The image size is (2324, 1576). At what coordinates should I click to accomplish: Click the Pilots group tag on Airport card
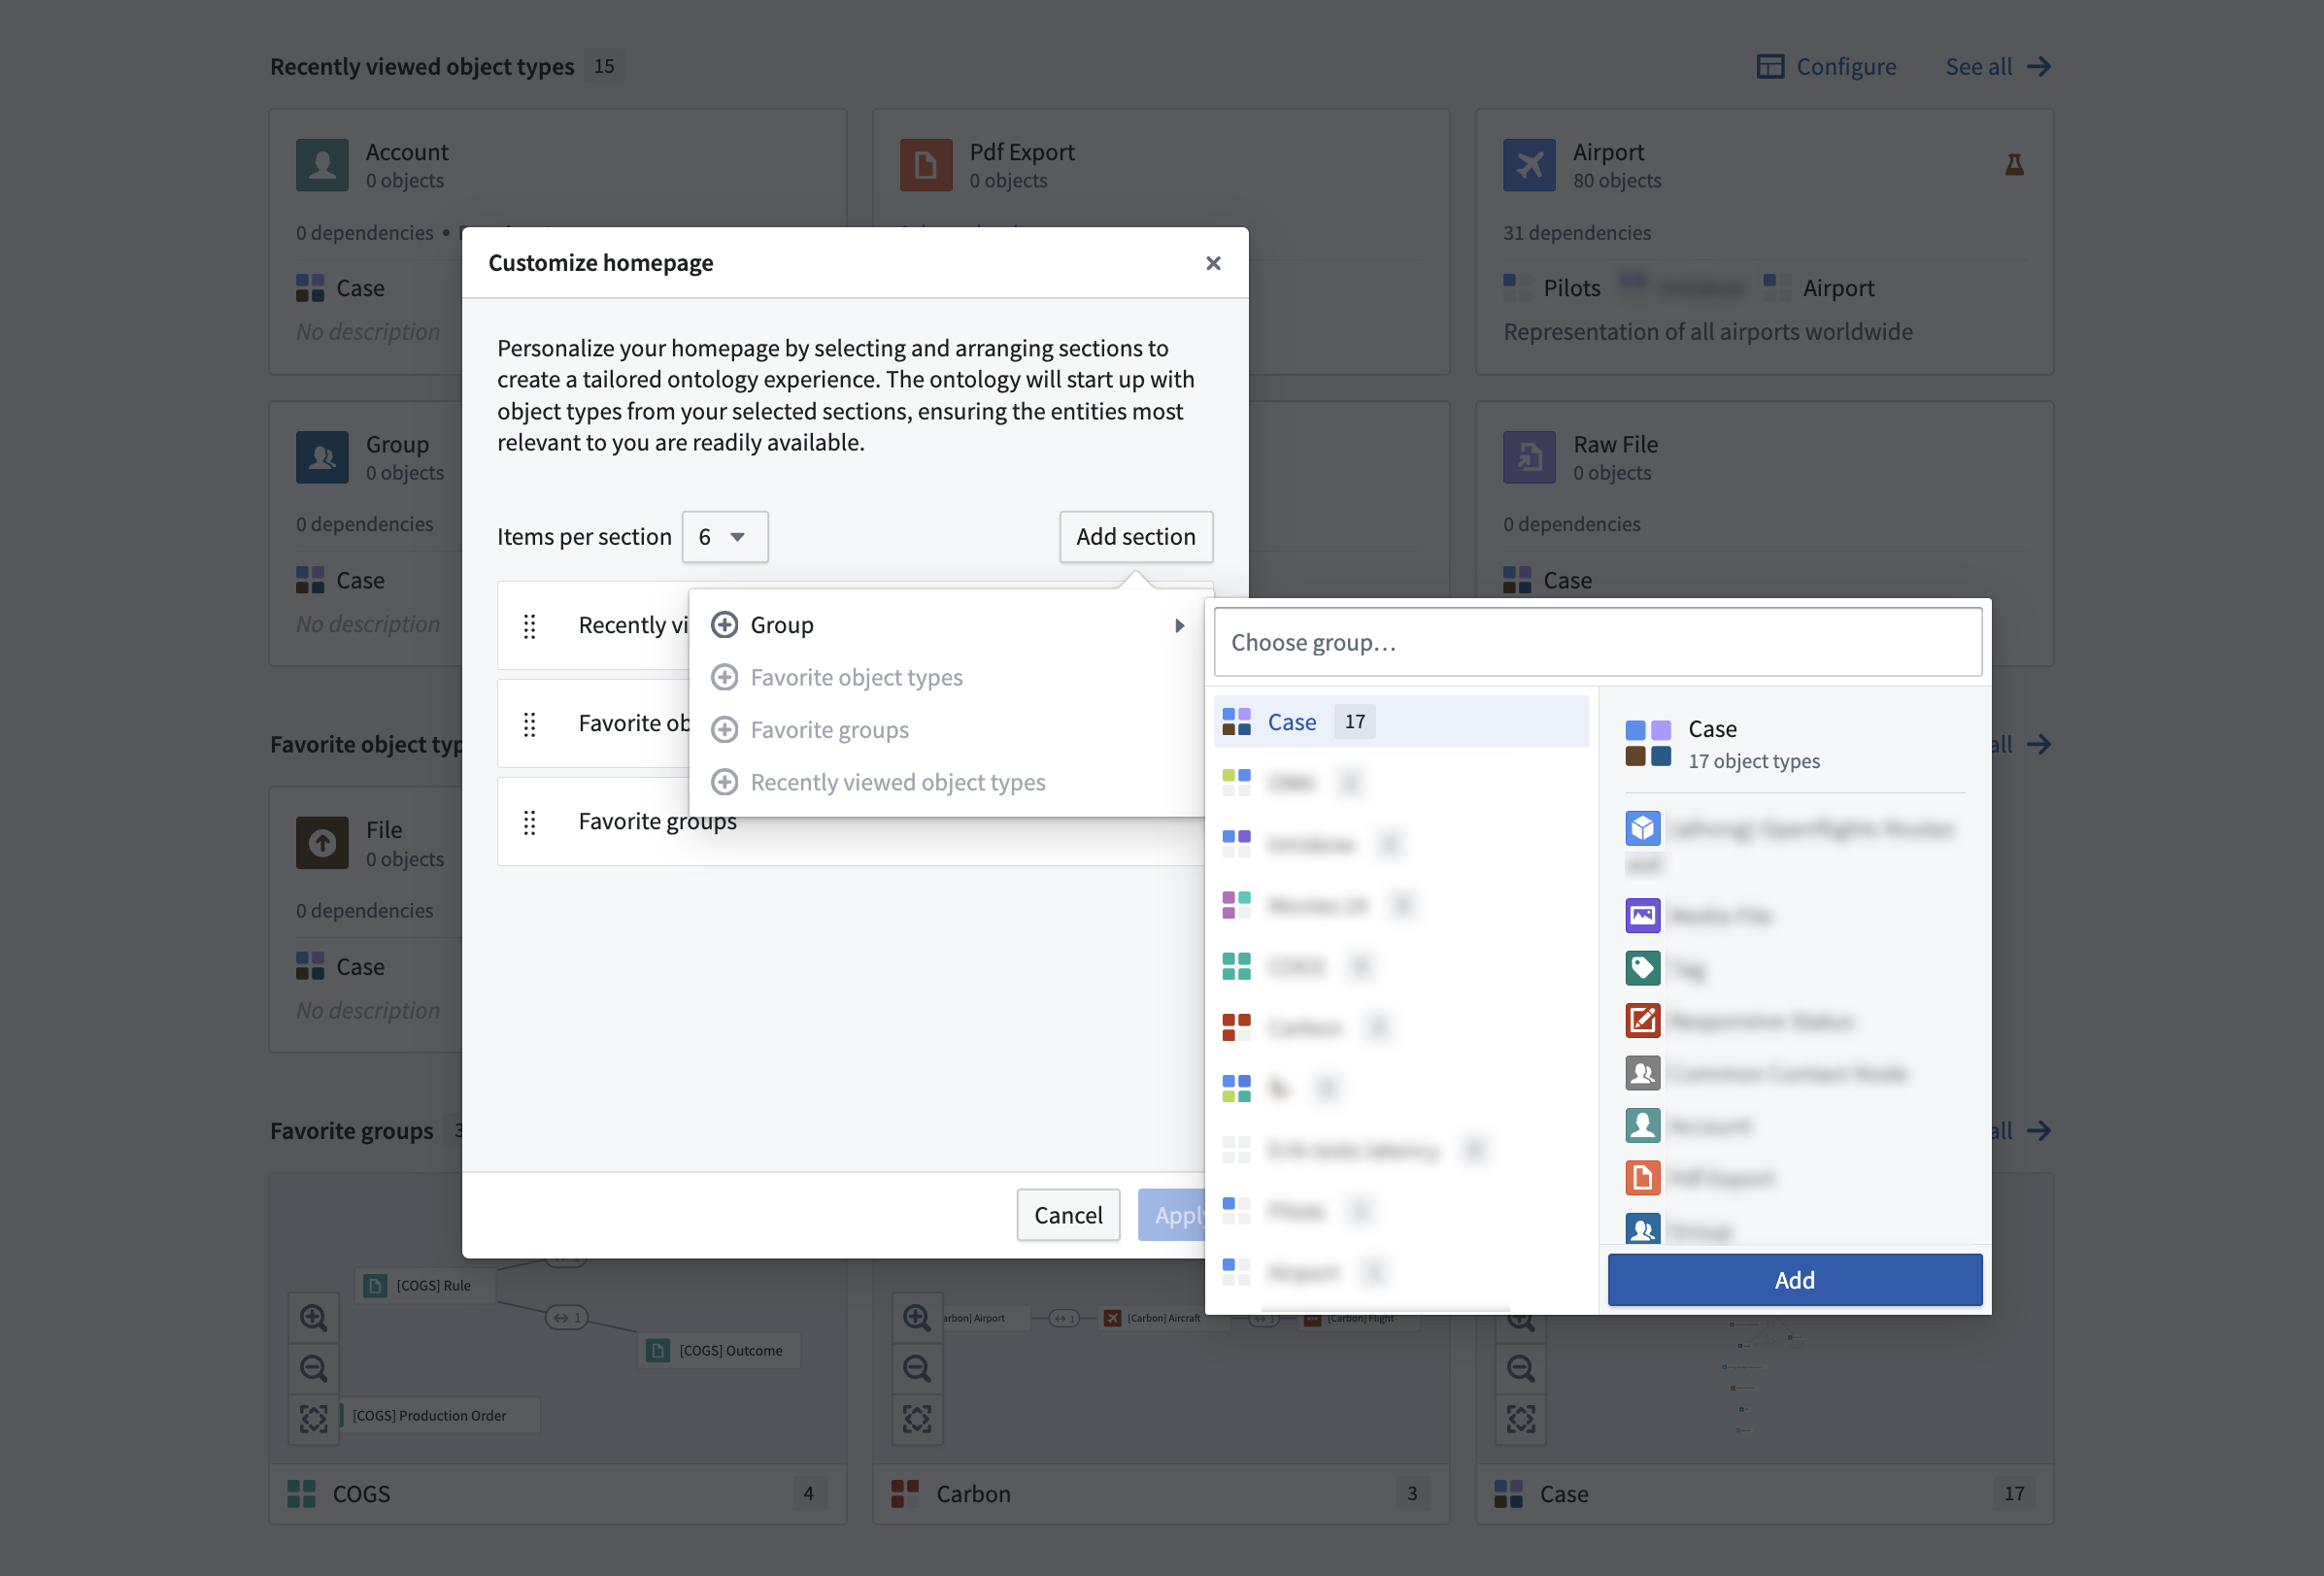[1552, 288]
